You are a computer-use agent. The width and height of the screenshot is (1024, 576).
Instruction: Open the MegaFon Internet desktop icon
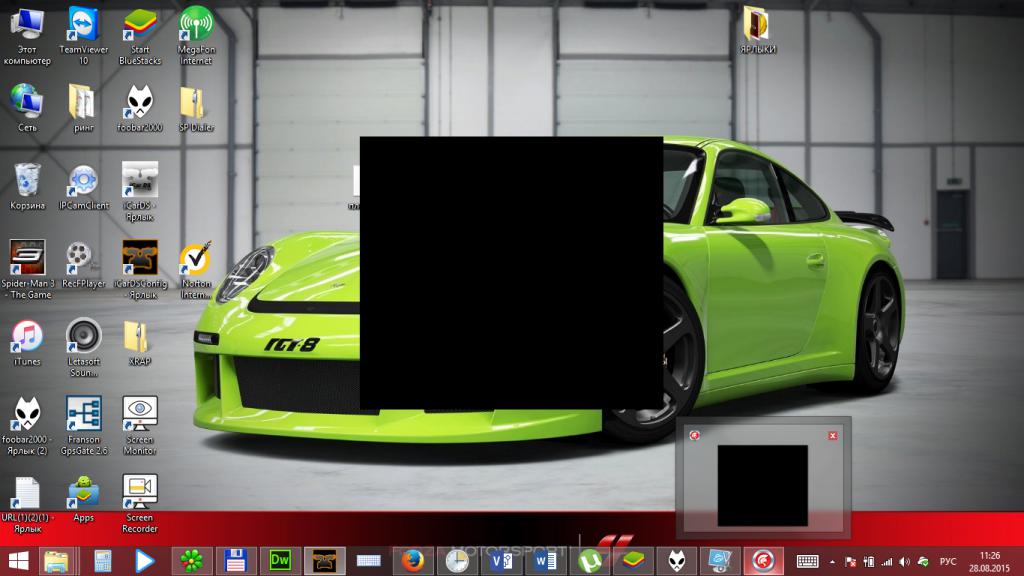pos(195,24)
